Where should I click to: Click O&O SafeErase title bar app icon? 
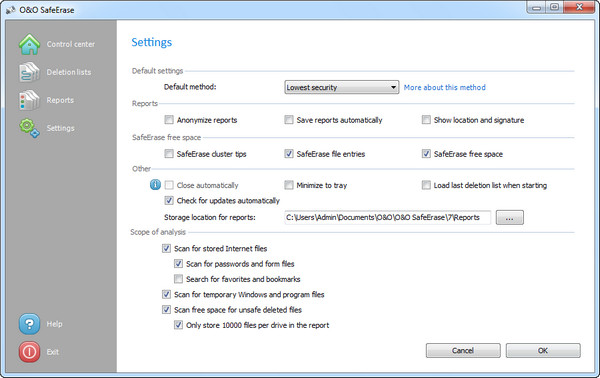click(x=10, y=10)
